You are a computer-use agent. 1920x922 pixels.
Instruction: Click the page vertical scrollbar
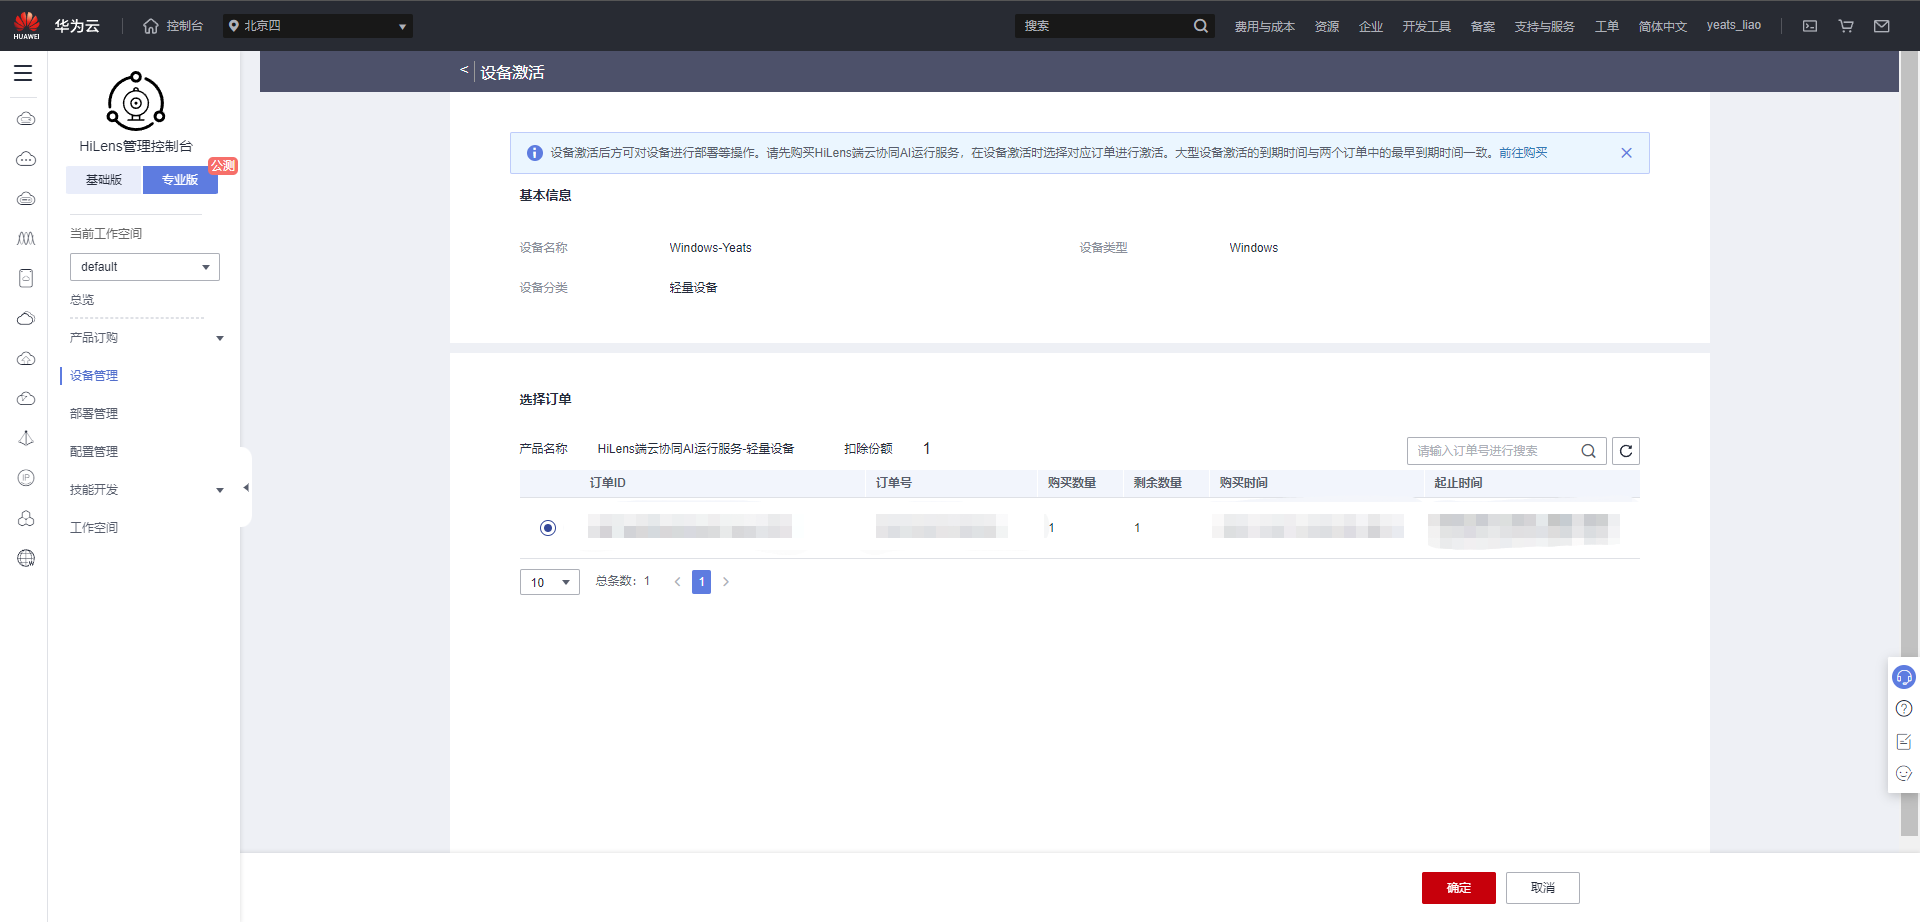pos(1909,442)
